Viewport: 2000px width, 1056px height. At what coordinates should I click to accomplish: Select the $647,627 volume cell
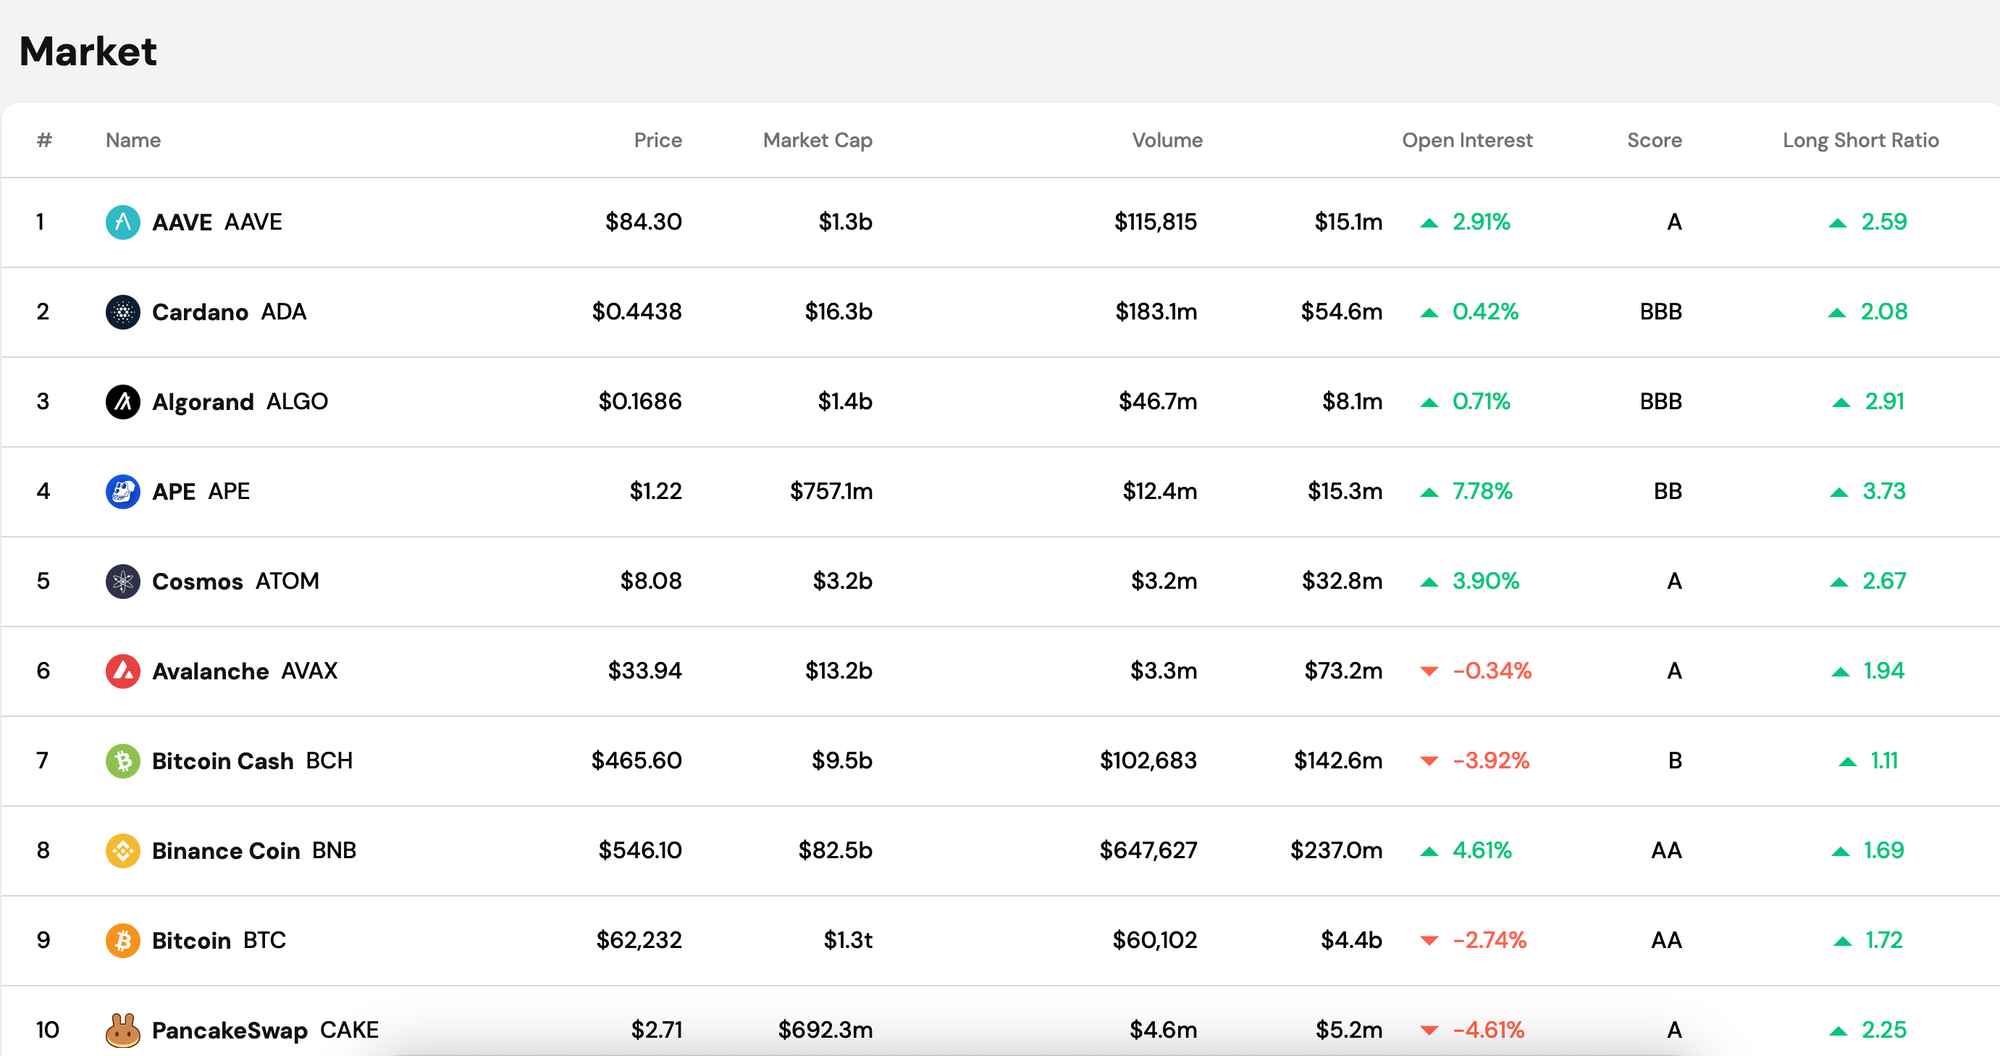tap(1148, 851)
